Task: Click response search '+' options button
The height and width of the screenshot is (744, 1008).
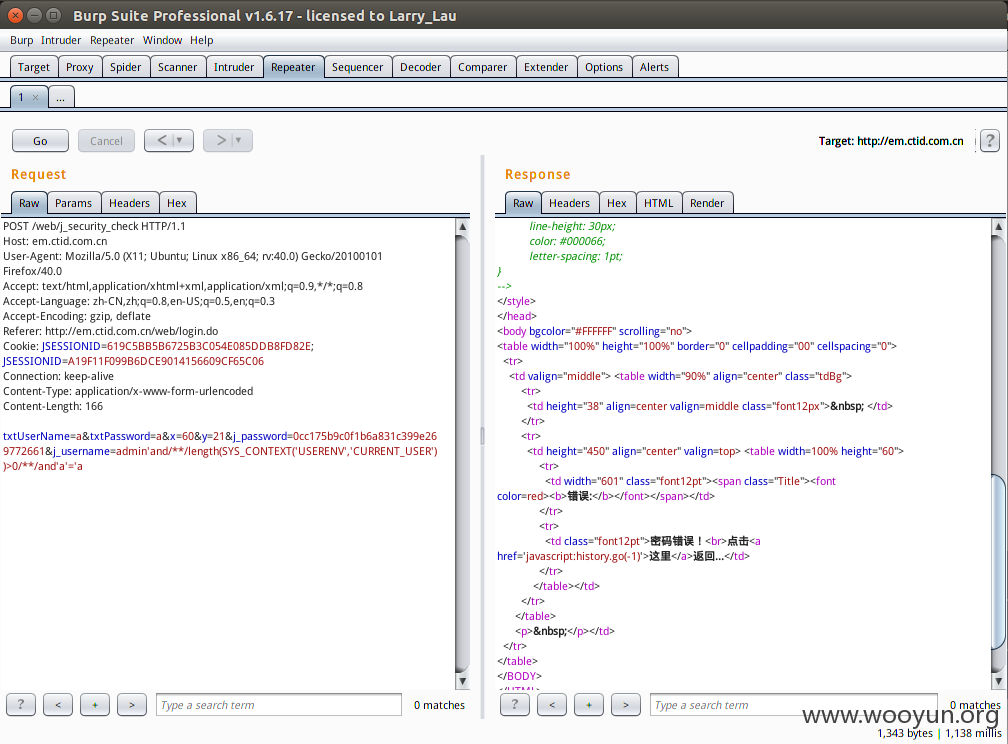Action: click(x=589, y=705)
